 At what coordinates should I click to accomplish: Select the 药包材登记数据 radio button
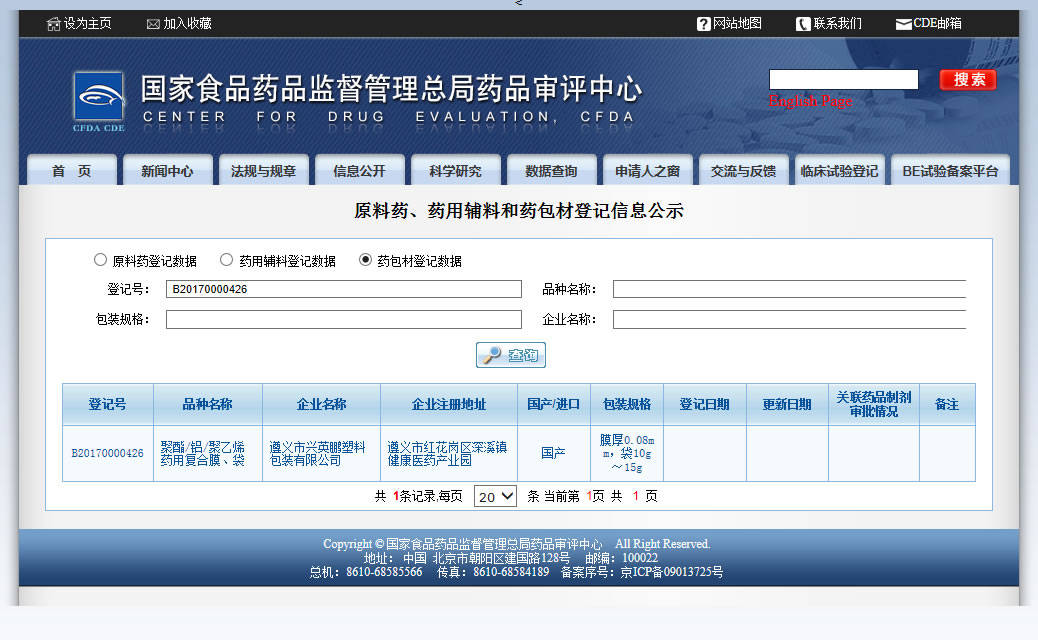click(x=365, y=260)
